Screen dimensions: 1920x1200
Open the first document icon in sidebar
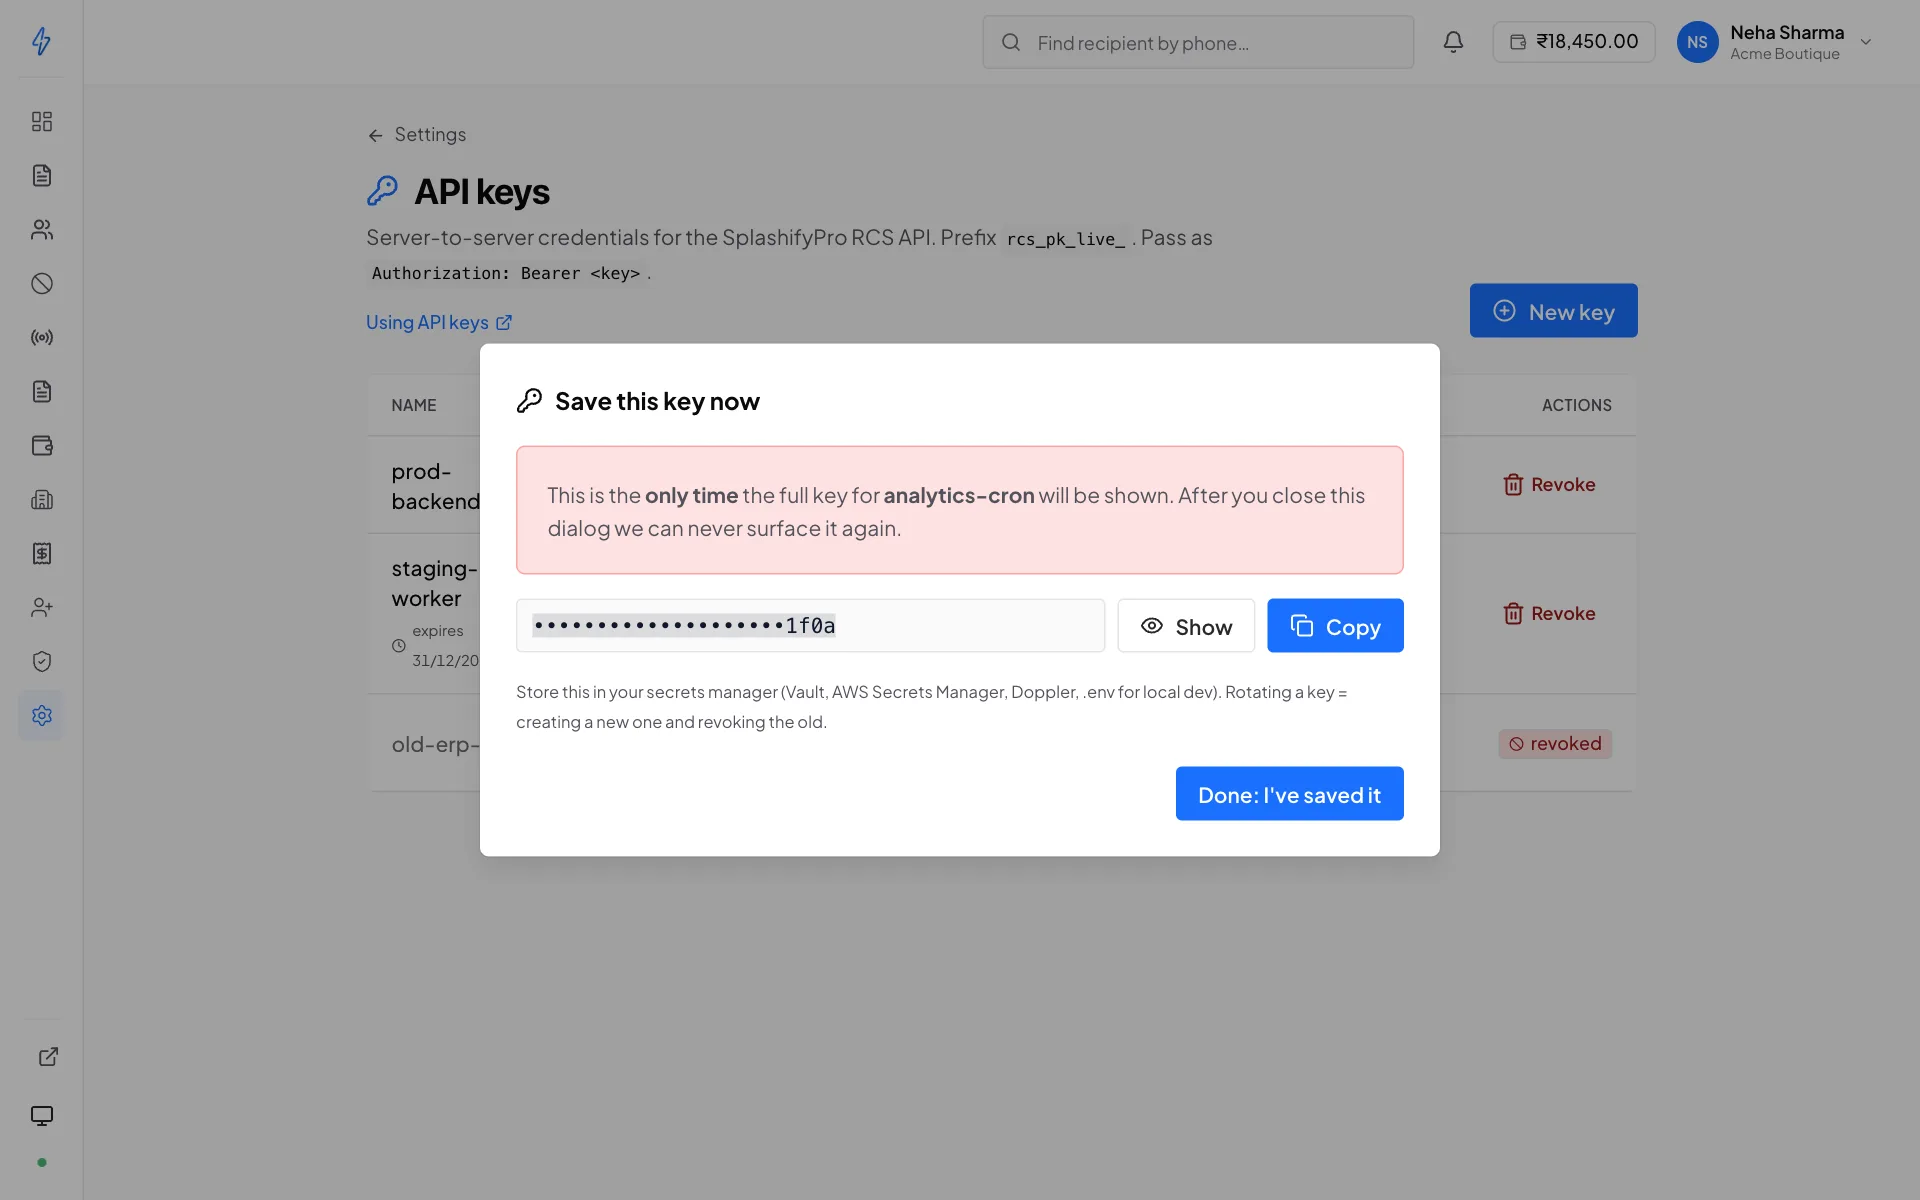[x=41, y=176]
